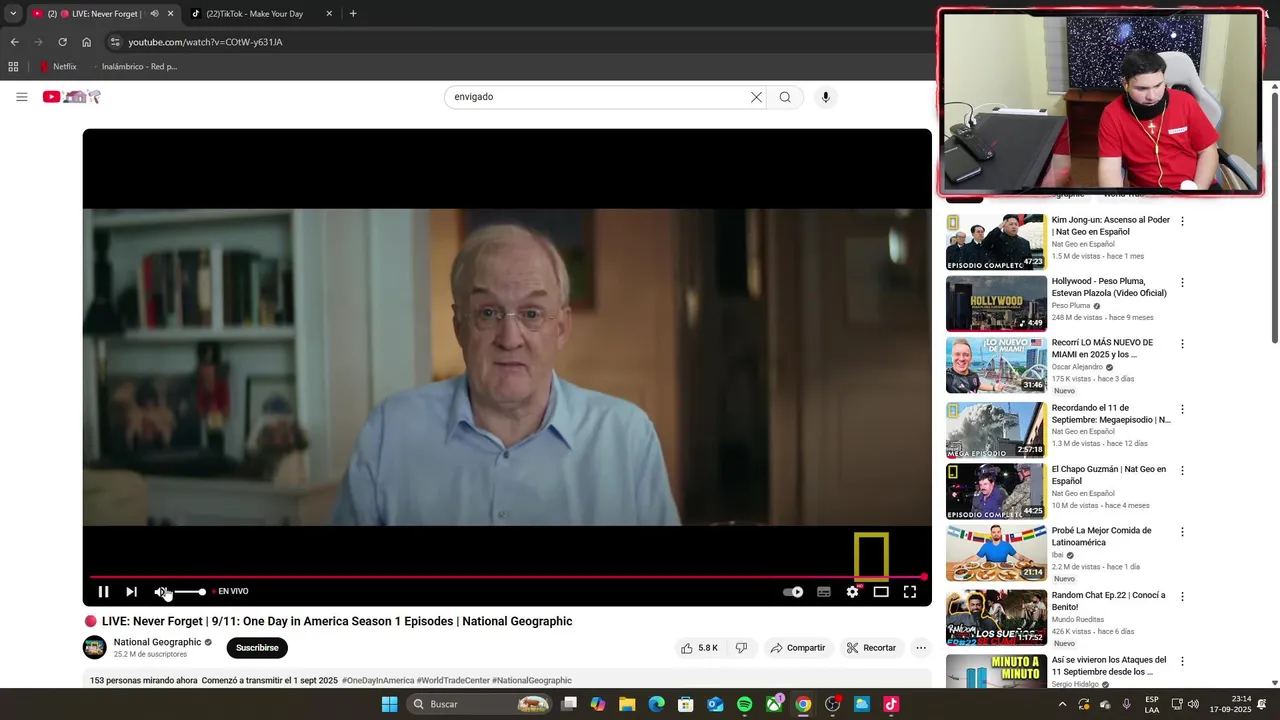This screenshot has height=720, width=1280.
Task: Mute the video with the speaker icon
Action: pyautogui.click(x=160, y=592)
